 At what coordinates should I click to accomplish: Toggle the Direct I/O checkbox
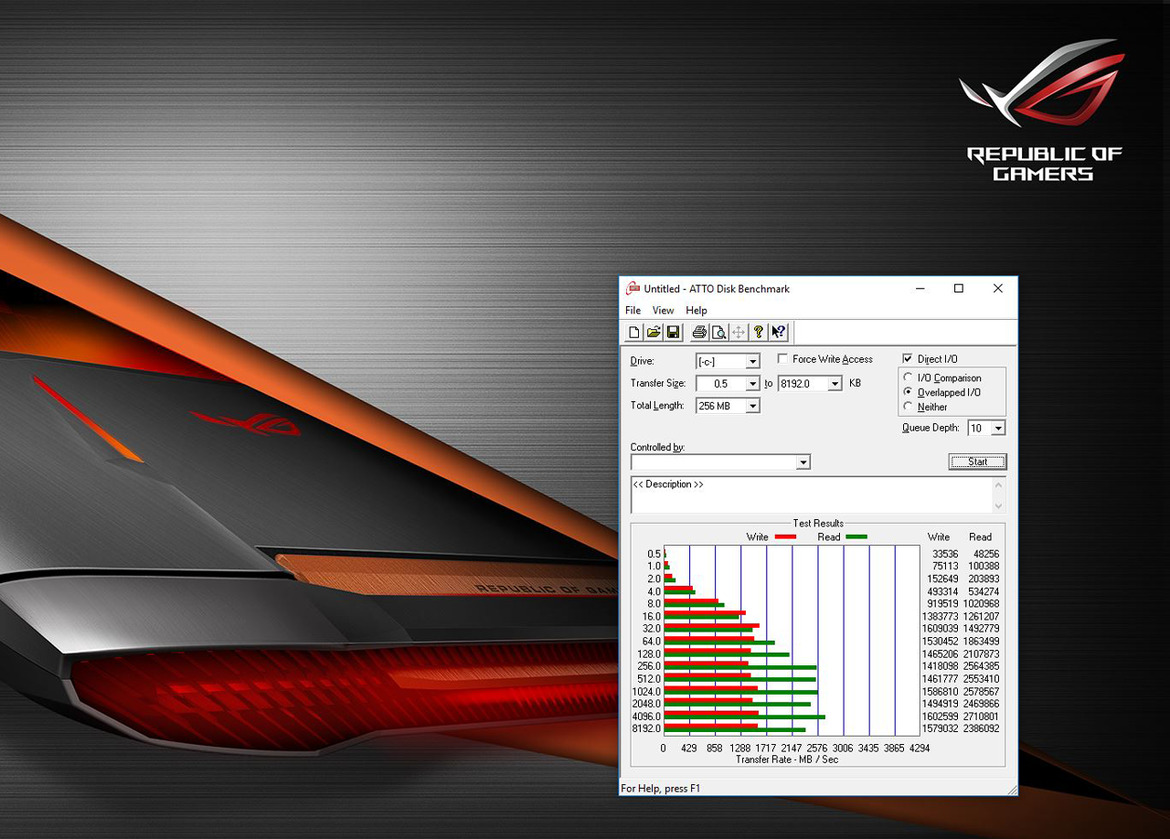tap(907, 359)
